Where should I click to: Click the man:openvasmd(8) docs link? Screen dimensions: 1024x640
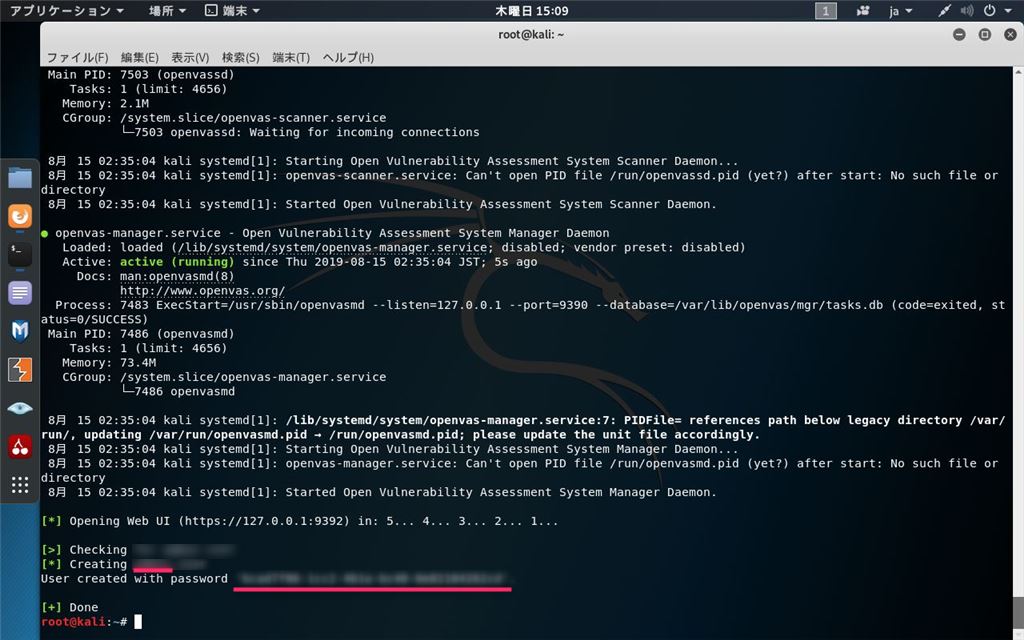point(177,276)
